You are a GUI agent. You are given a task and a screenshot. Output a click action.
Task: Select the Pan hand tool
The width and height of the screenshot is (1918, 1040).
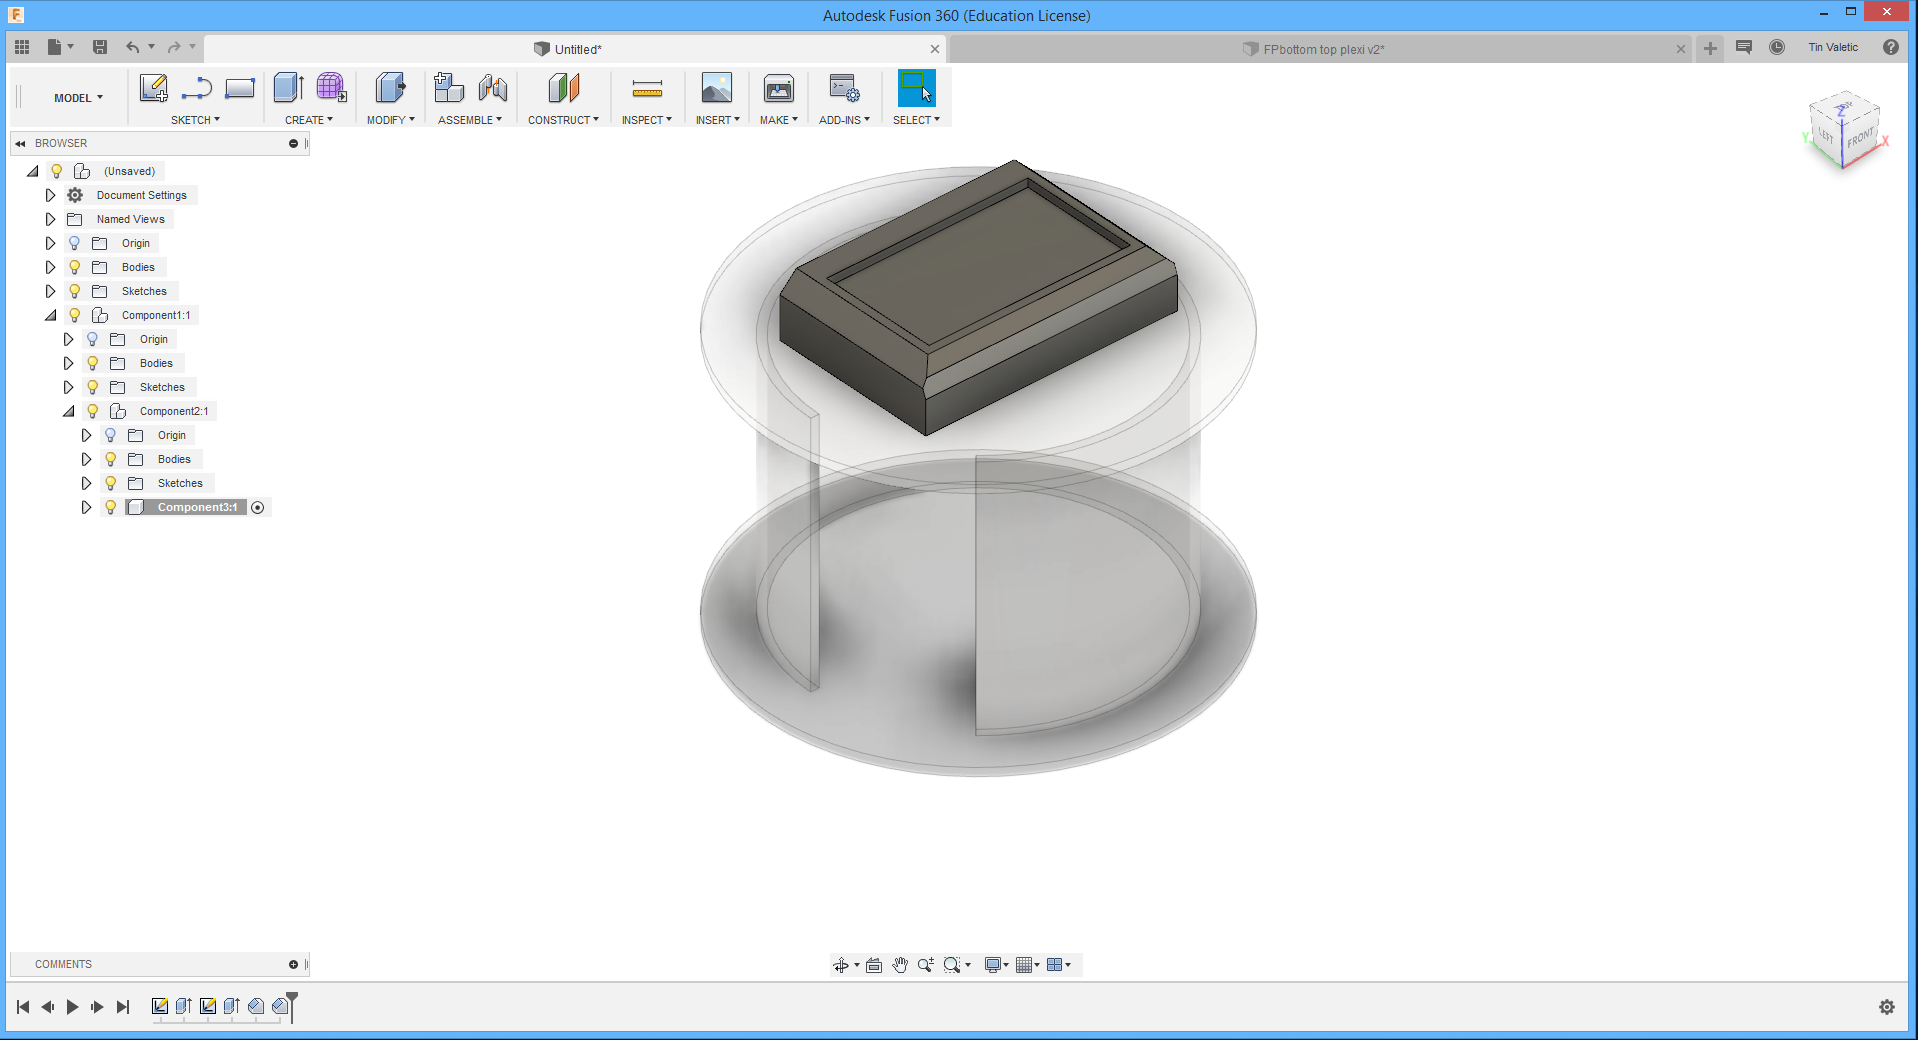[x=900, y=965]
